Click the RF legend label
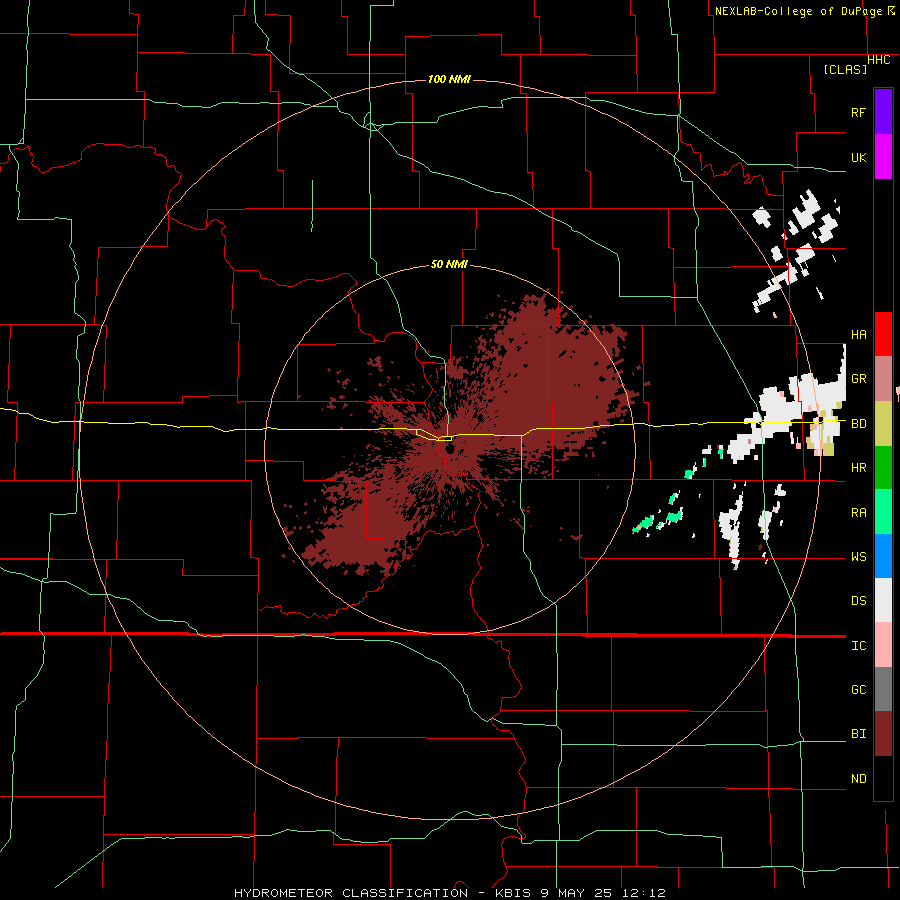This screenshot has width=900, height=900. click(x=858, y=112)
